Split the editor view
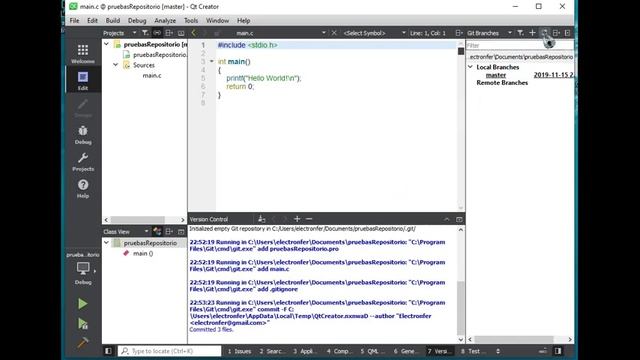640x360 pixels. coord(459,33)
